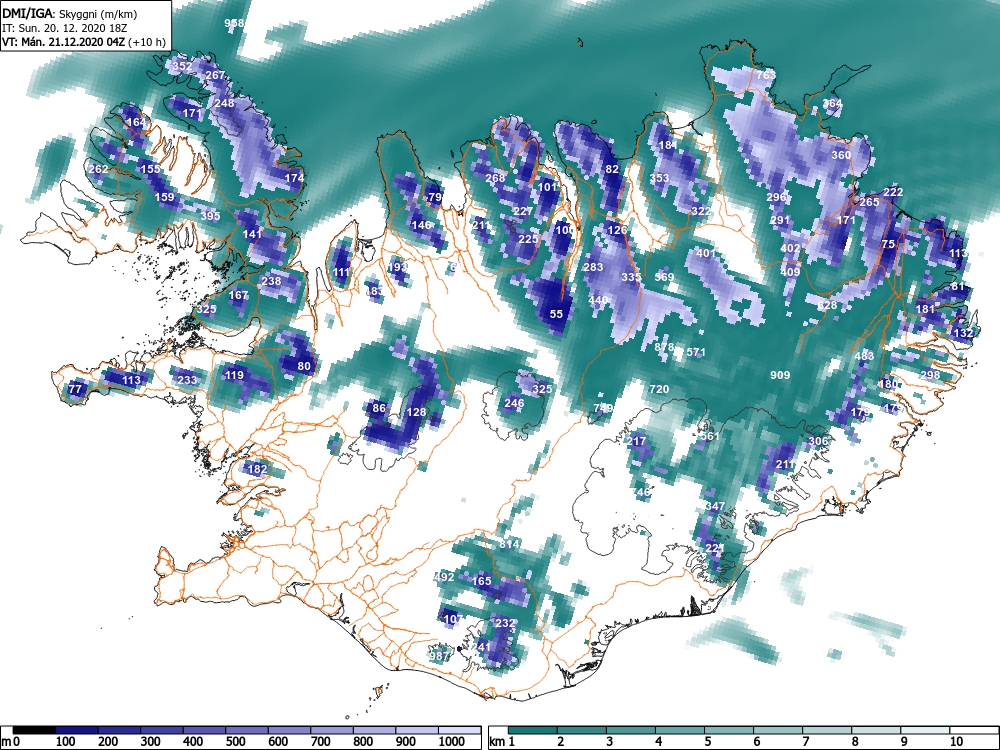Click the 360 visibility value
Screen dimensions: 1000x750
click(x=841, y=155)
